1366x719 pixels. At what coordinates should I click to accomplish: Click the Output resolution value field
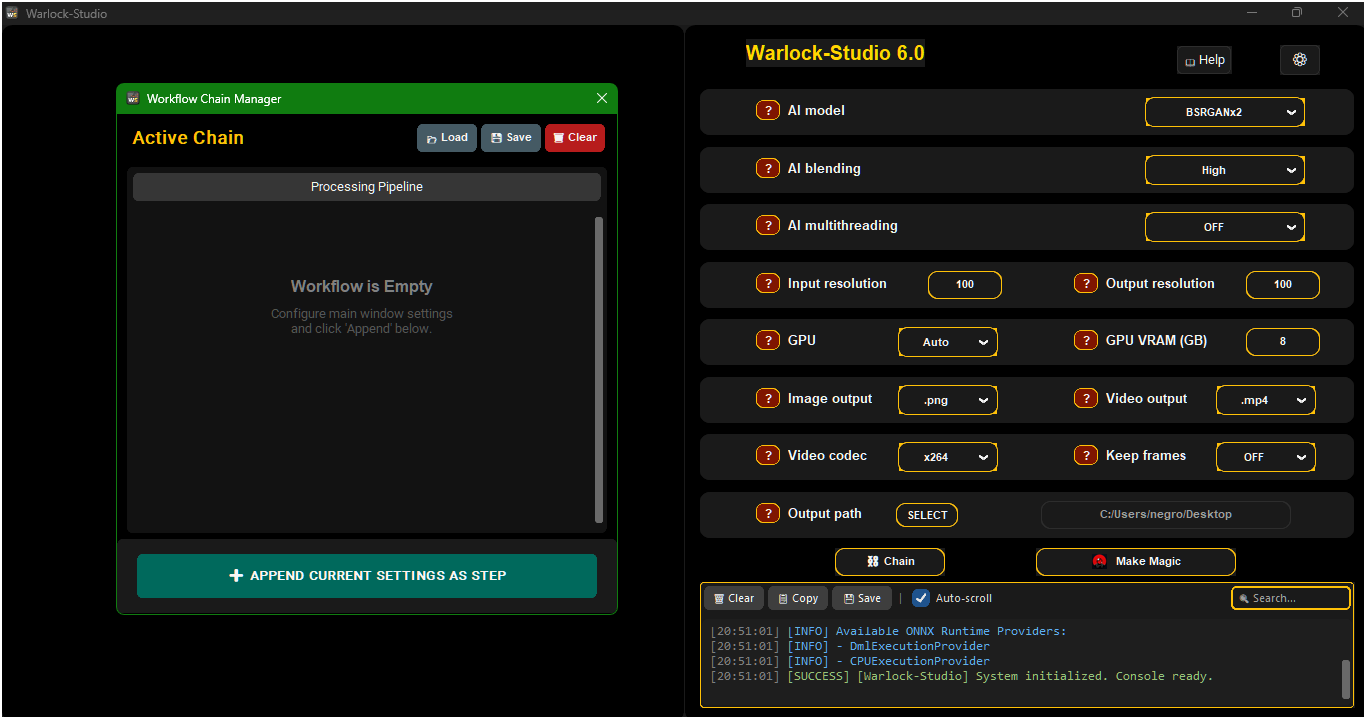(x=1283, y=285)
